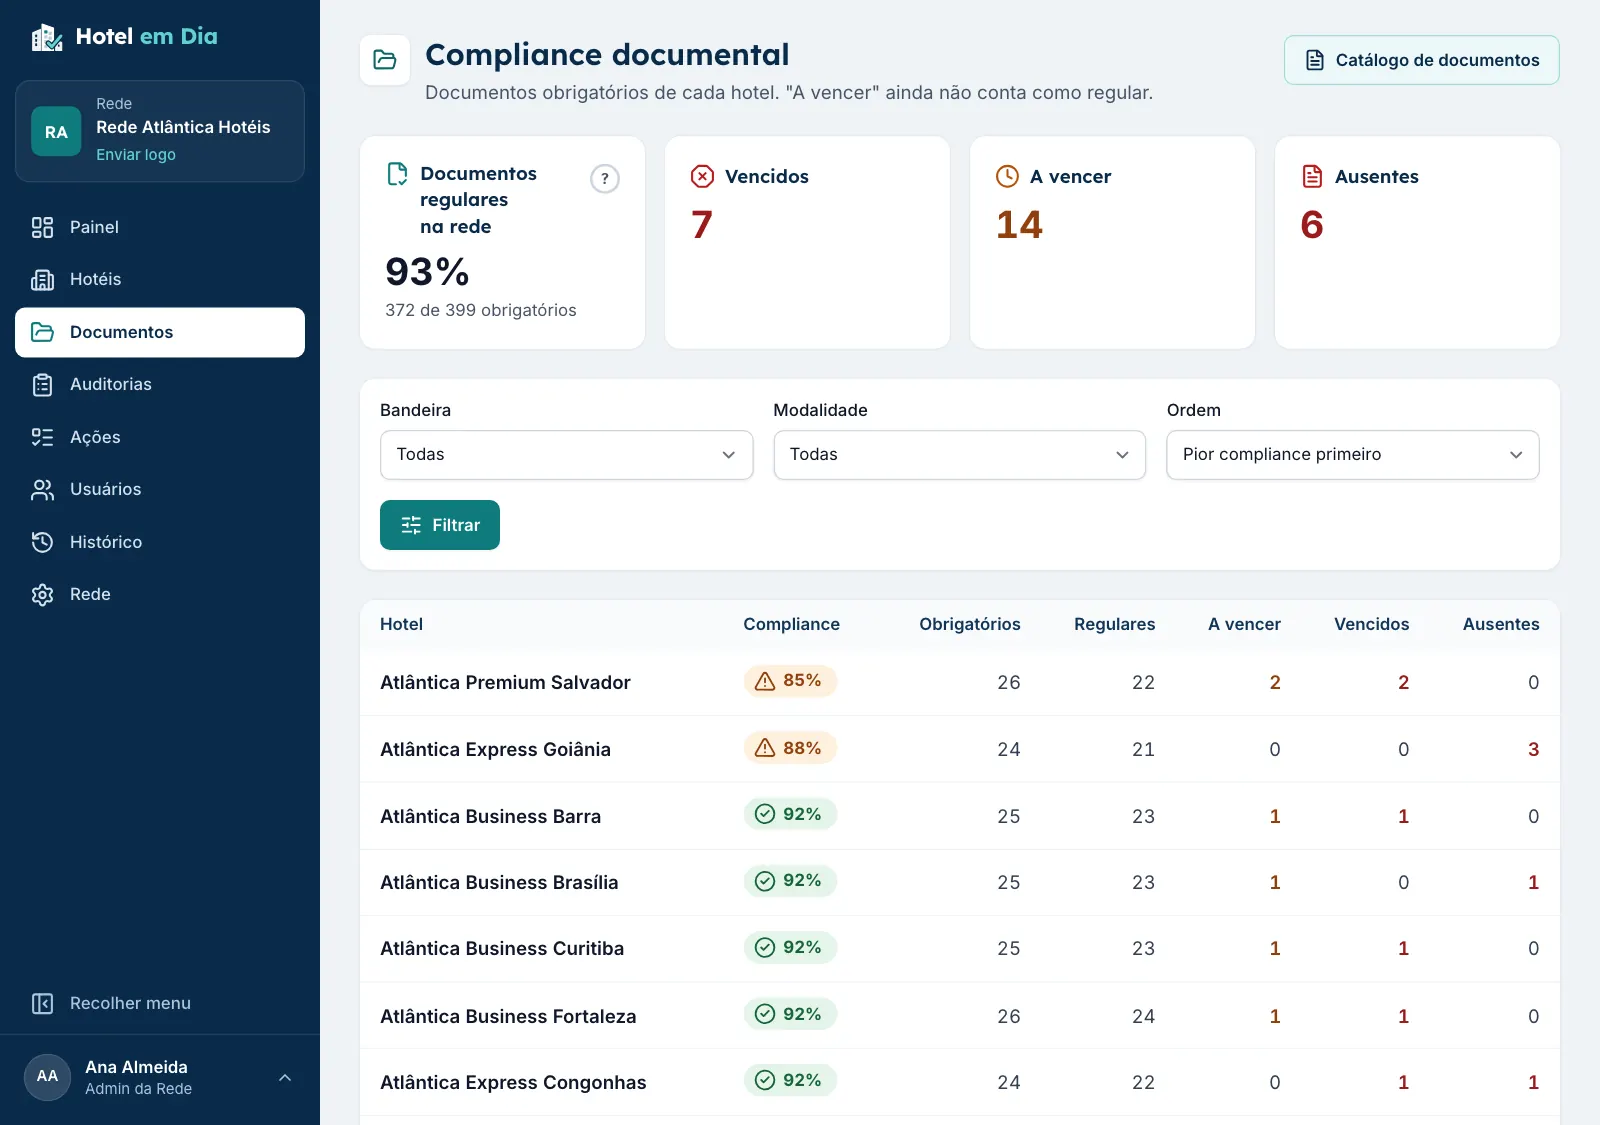Click the Ações checklist icon
Viewport: 1600px width, 1125px height.
coord(42,437)
